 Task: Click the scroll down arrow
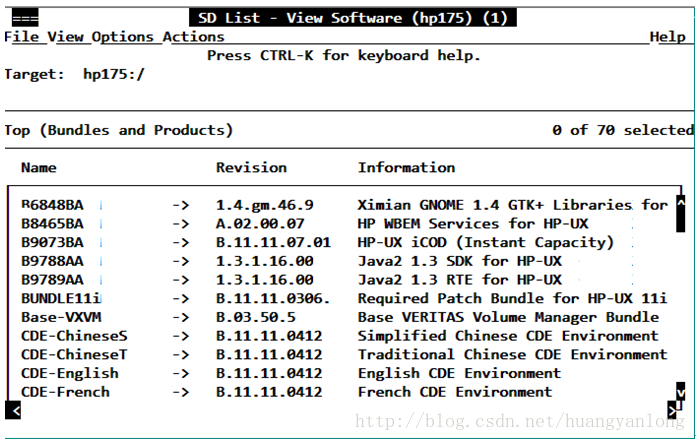coord(680,392)
